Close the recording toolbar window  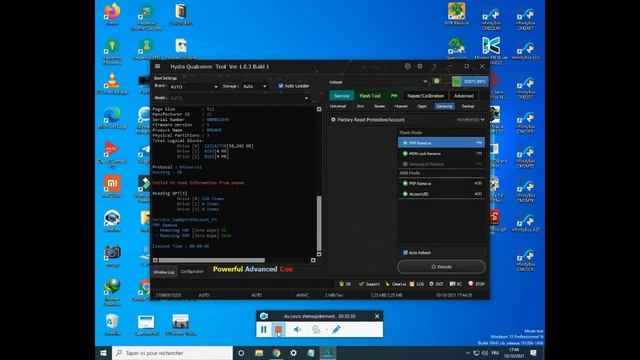[x=377, y=316]
